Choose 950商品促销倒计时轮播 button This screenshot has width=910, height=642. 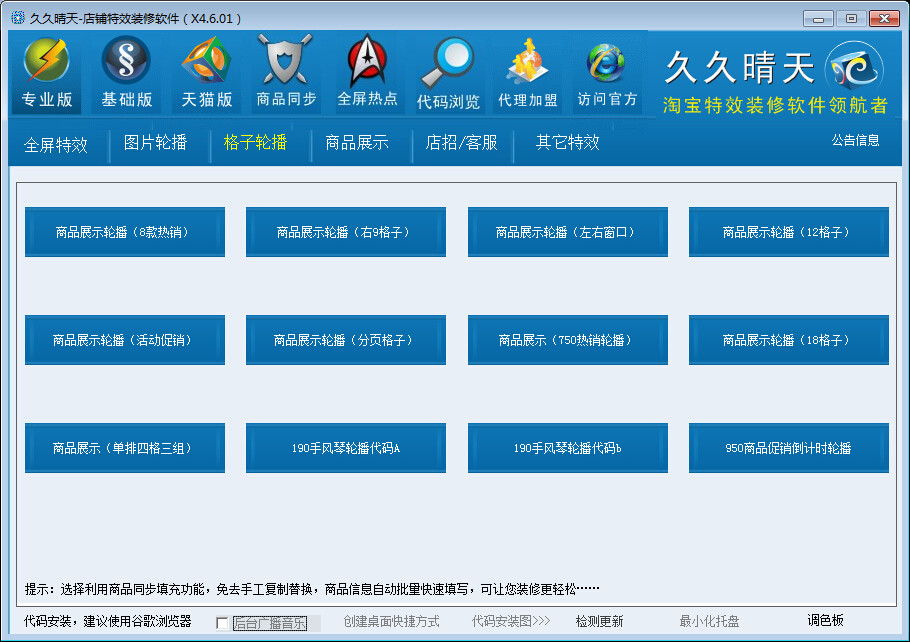788,448
